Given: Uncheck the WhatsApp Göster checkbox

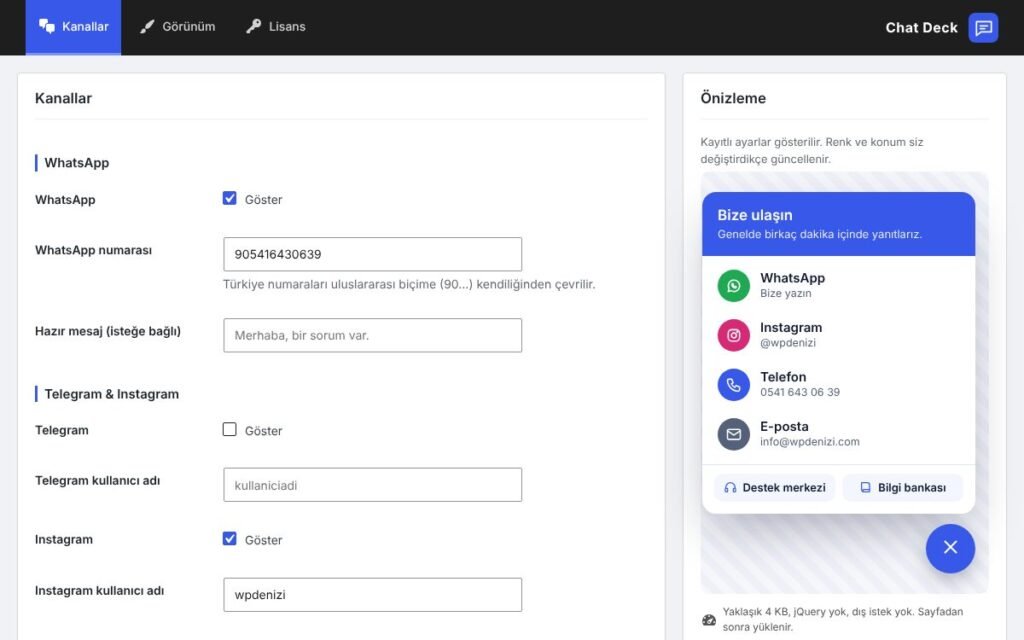Looking at the screenshot, I should tap(229, 198).
